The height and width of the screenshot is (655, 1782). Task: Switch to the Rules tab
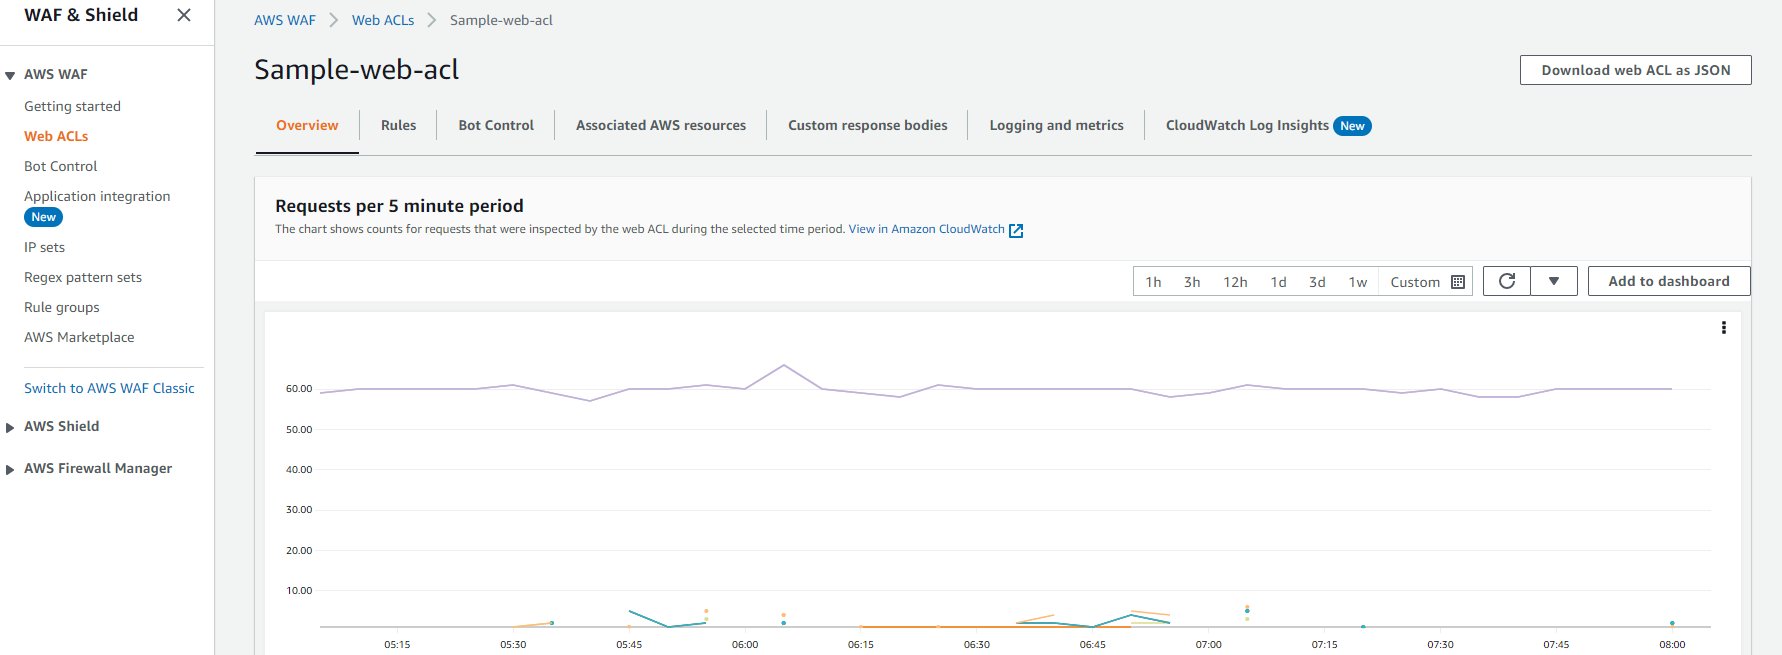pos(398,125)
